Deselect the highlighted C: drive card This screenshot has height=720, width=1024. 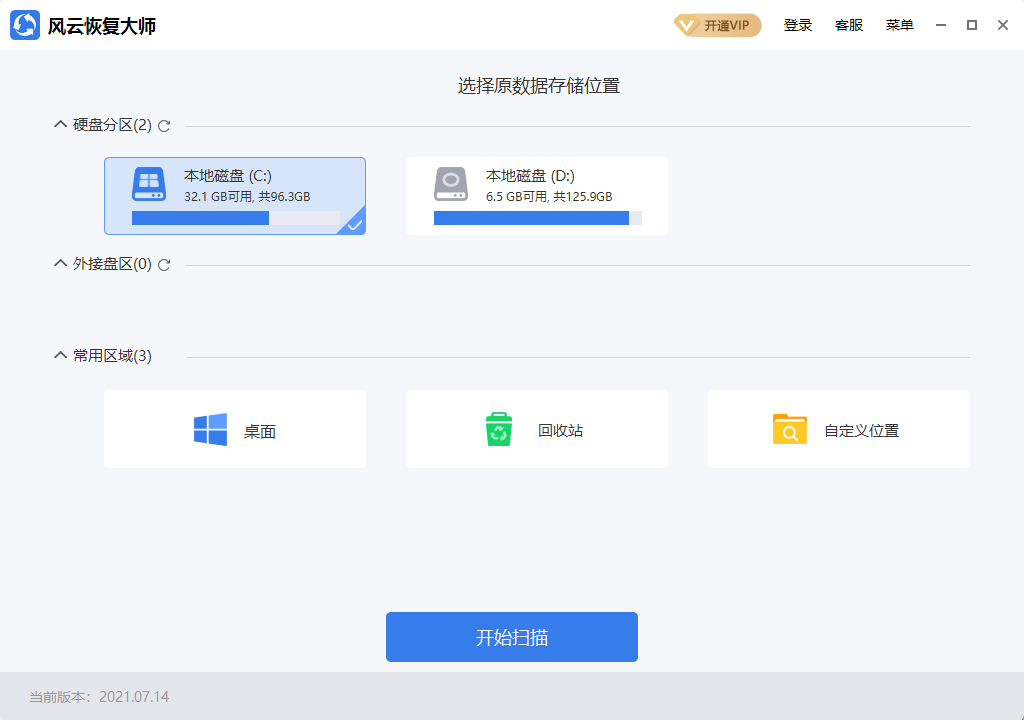coord(235,195)
